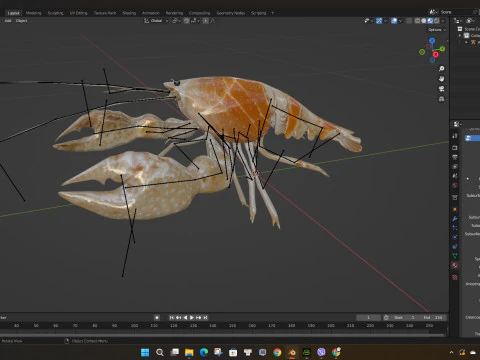
Task: Open the snapping options dropdown
Action: [x=195, y=21]
